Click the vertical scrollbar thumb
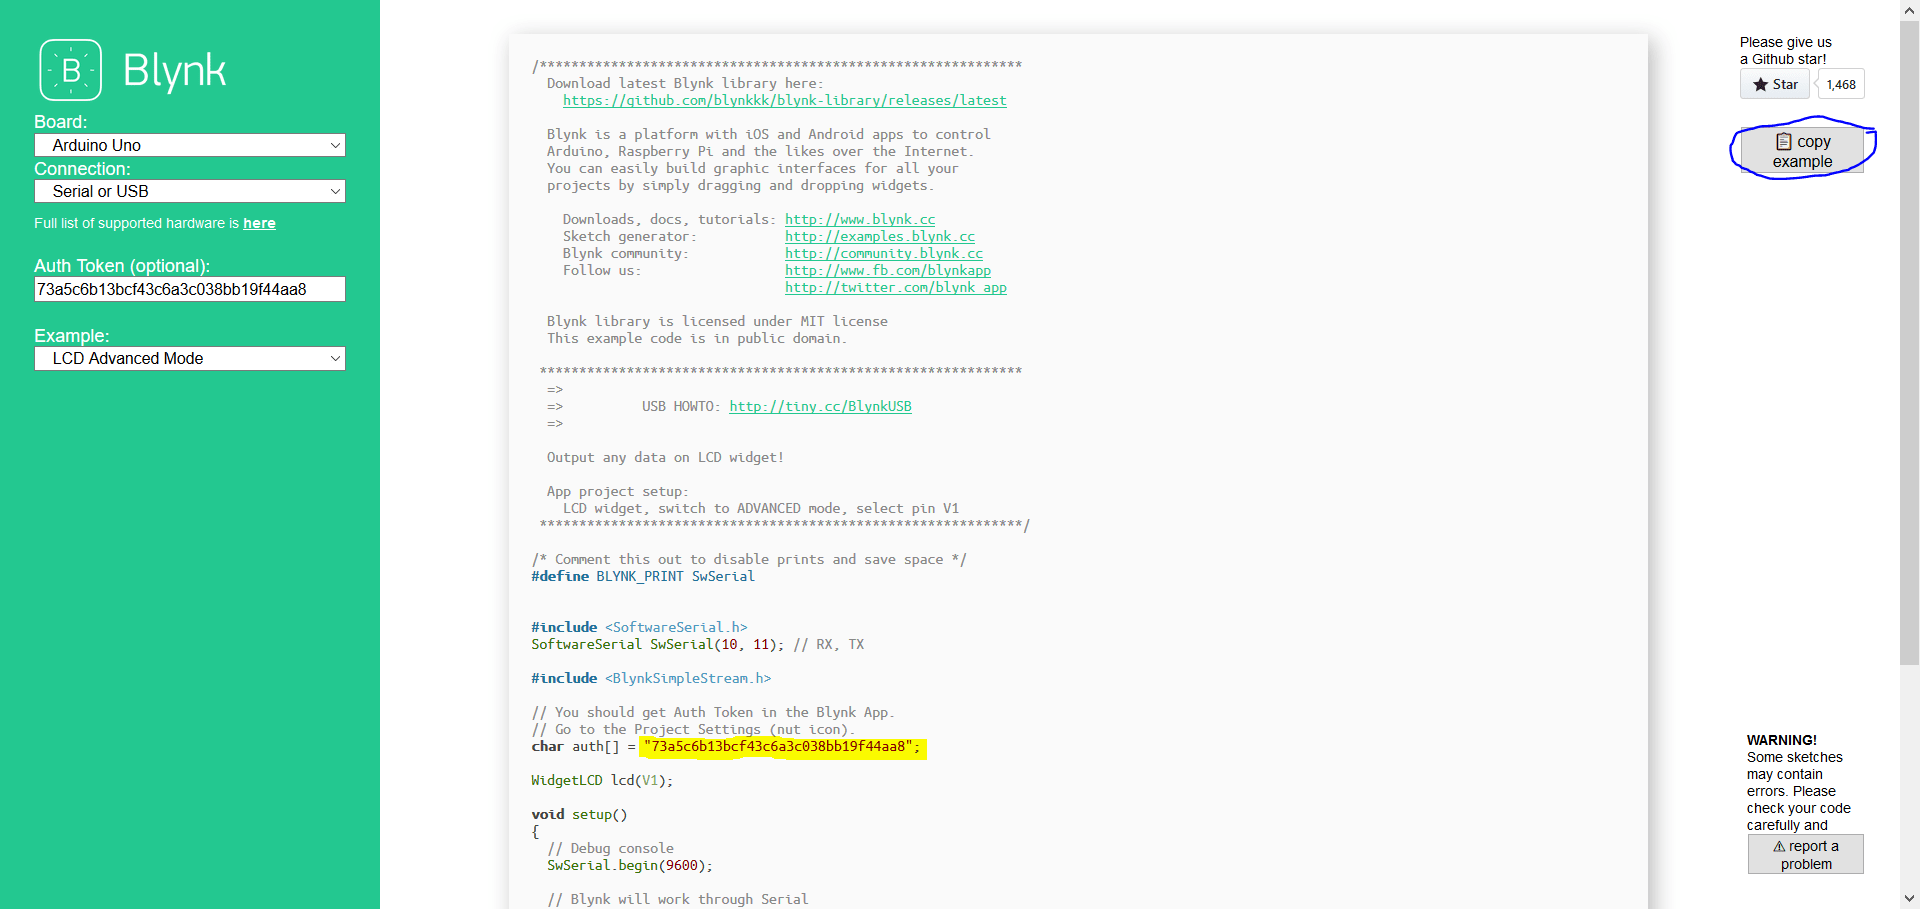The image size is (1920, 909). (1909, 343)
